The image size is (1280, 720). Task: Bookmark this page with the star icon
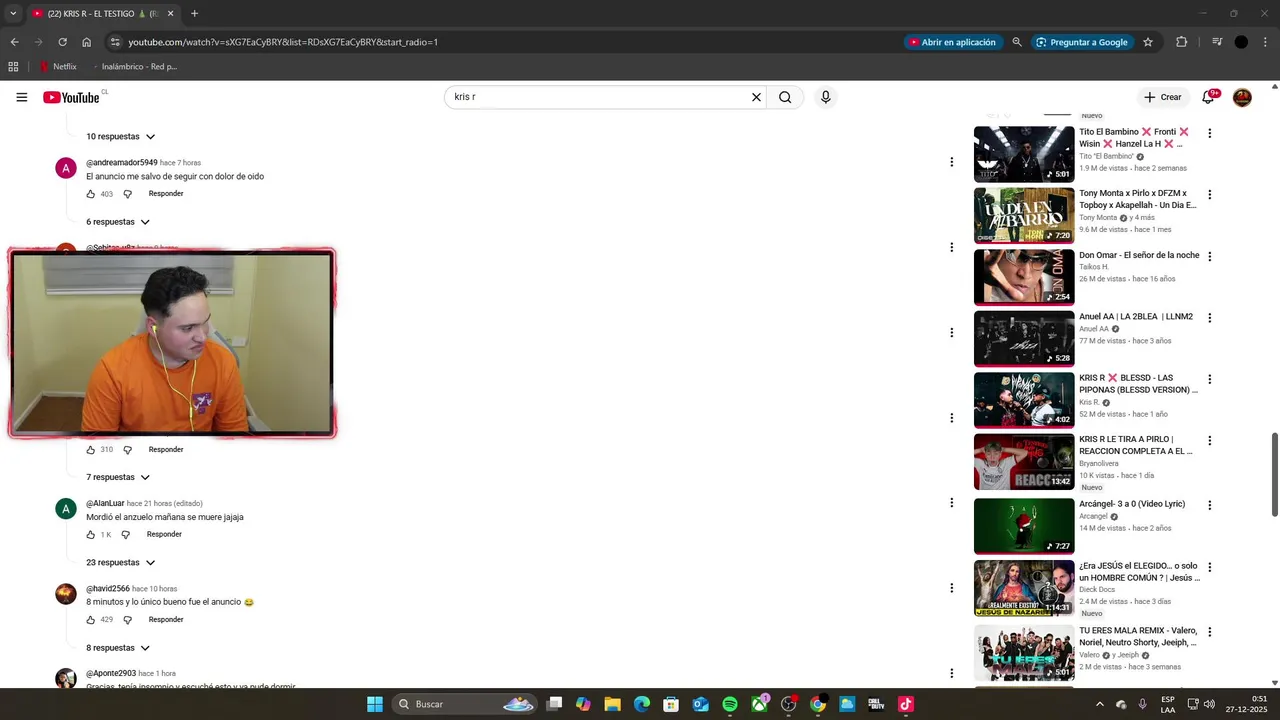coord(1148,42)
